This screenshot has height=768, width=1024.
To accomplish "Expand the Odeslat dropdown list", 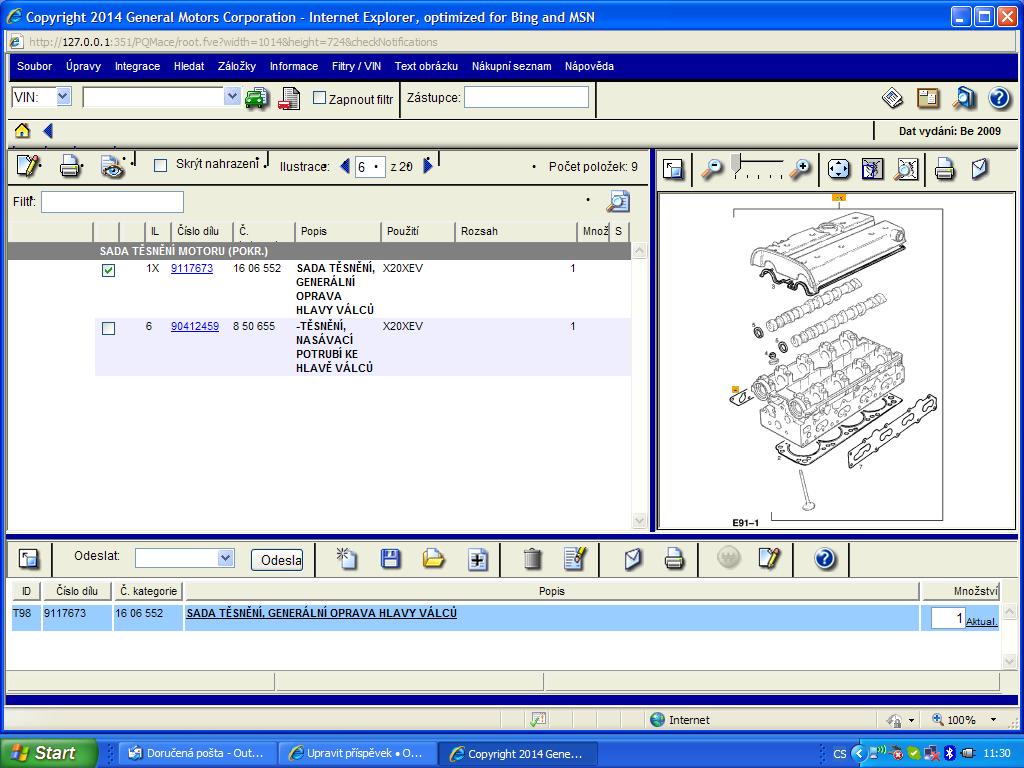I will pyautogui.click(x=225, y=558).
